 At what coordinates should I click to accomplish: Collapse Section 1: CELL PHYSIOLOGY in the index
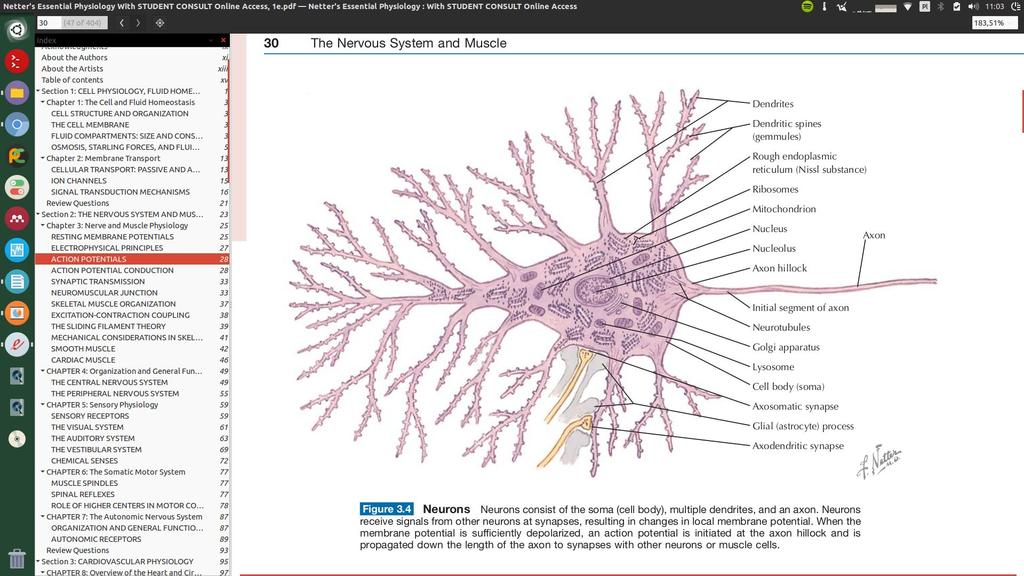point(38,91)
